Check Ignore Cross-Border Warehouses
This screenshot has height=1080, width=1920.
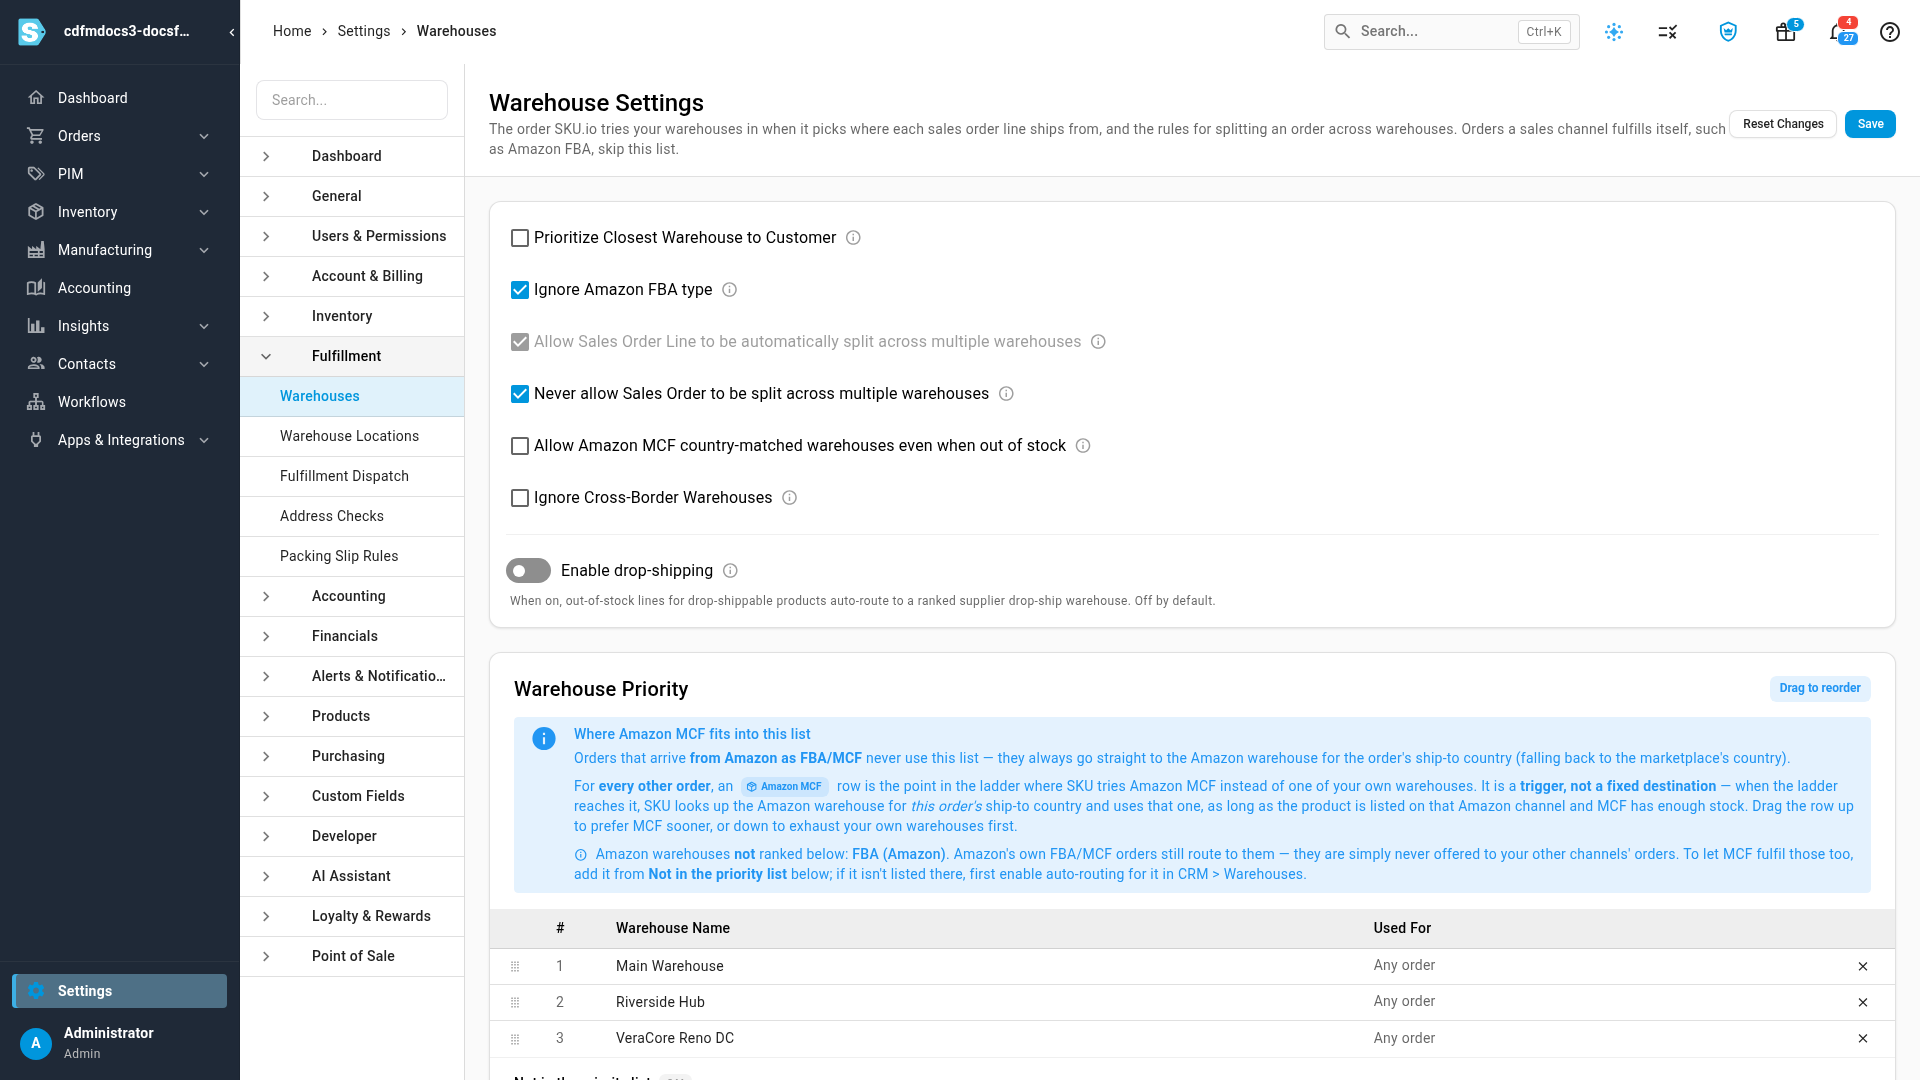[x=520, y=498]
